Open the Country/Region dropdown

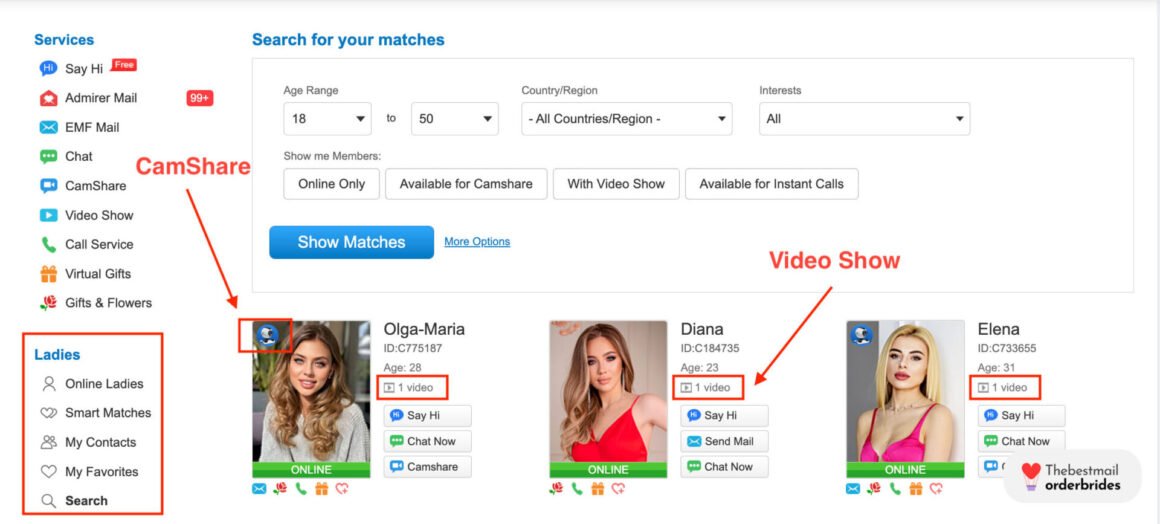(x=627, y=118)
